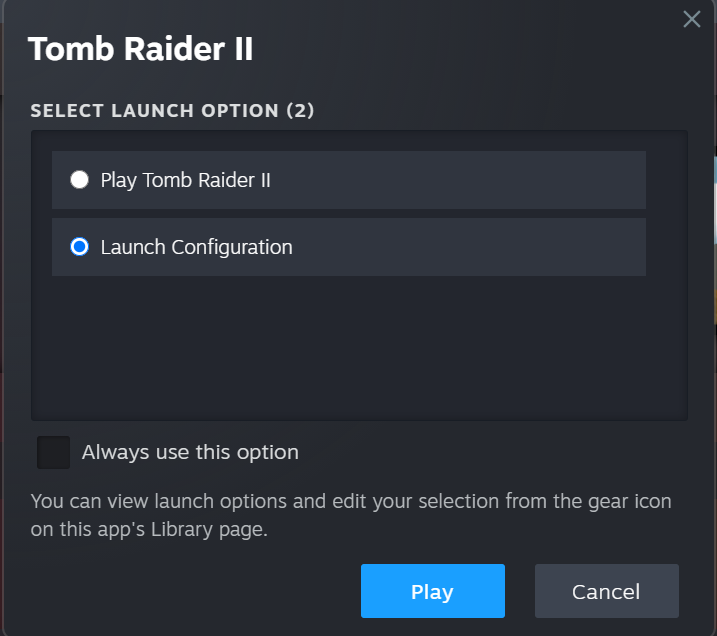Click the 'Launch Configuration' label text
717x636 pixels.
tap(197, 247)
